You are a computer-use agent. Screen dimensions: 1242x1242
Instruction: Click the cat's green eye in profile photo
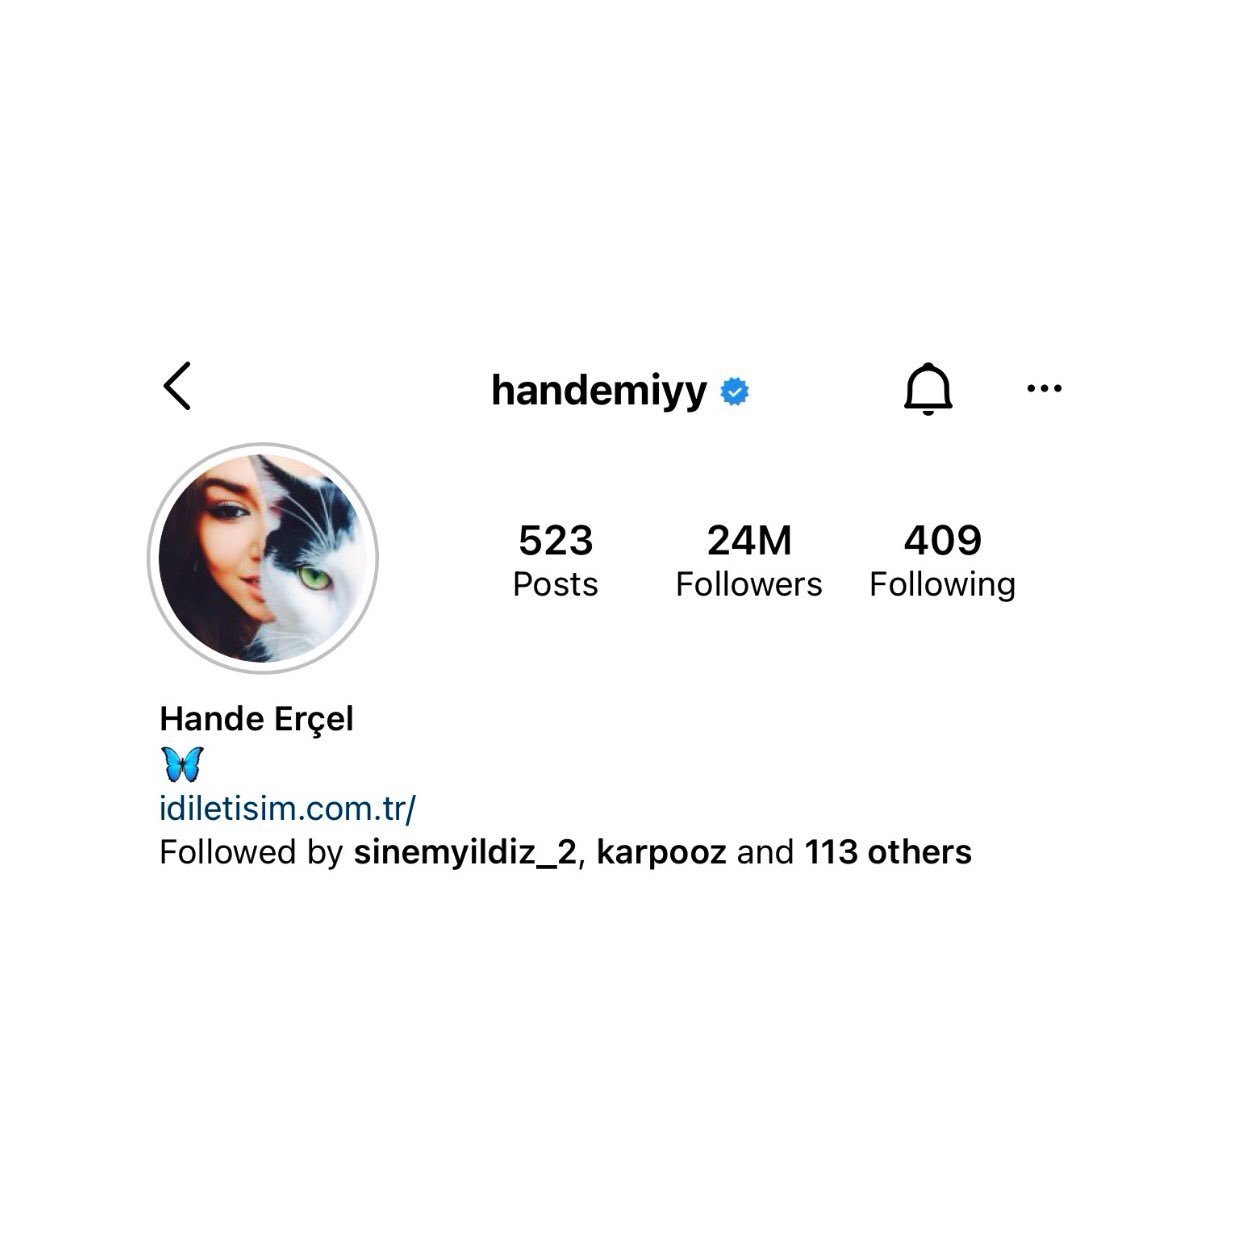(x=314, y=577)
